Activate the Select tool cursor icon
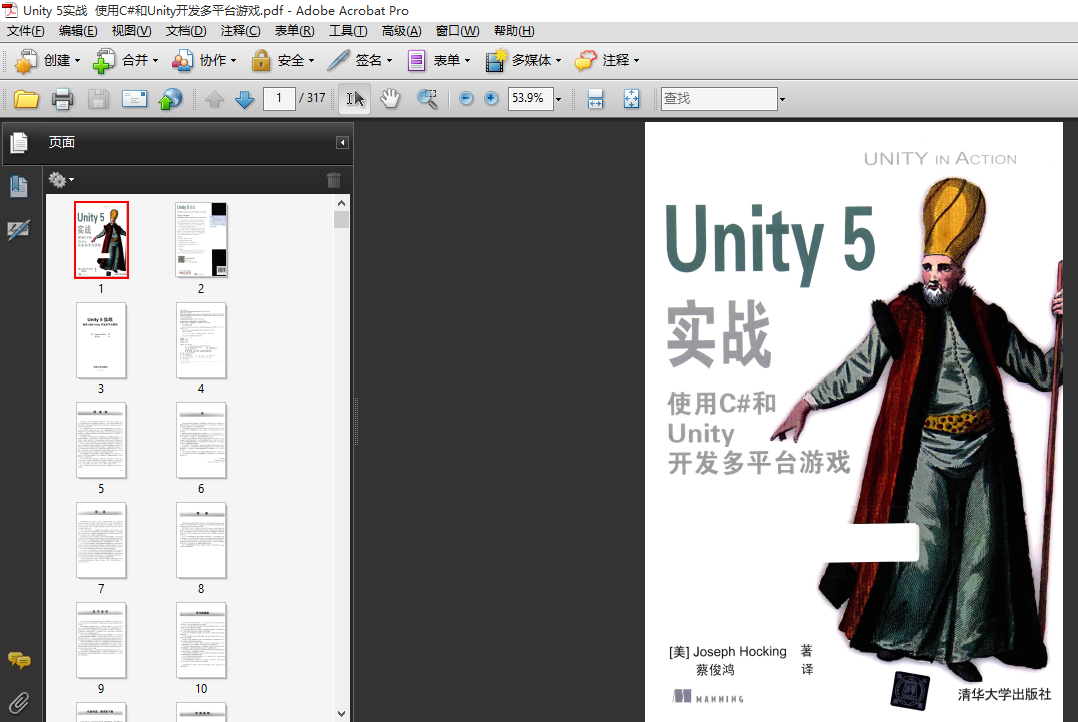 [x=355, y=99]
